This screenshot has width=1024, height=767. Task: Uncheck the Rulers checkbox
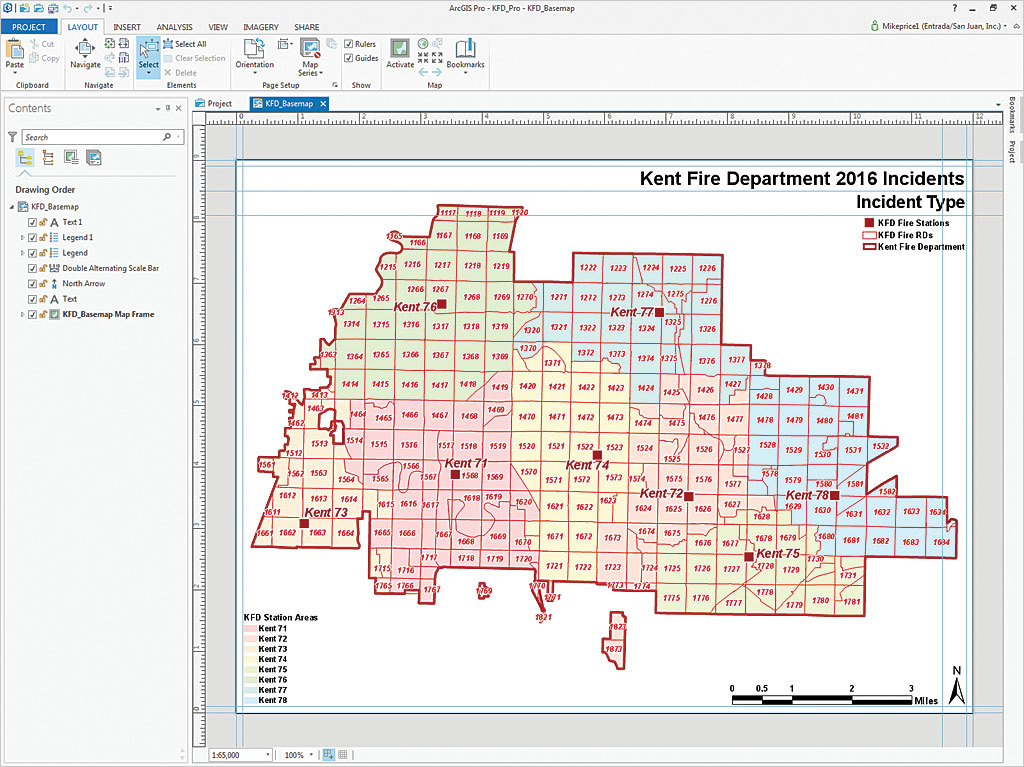pos(348,44)
